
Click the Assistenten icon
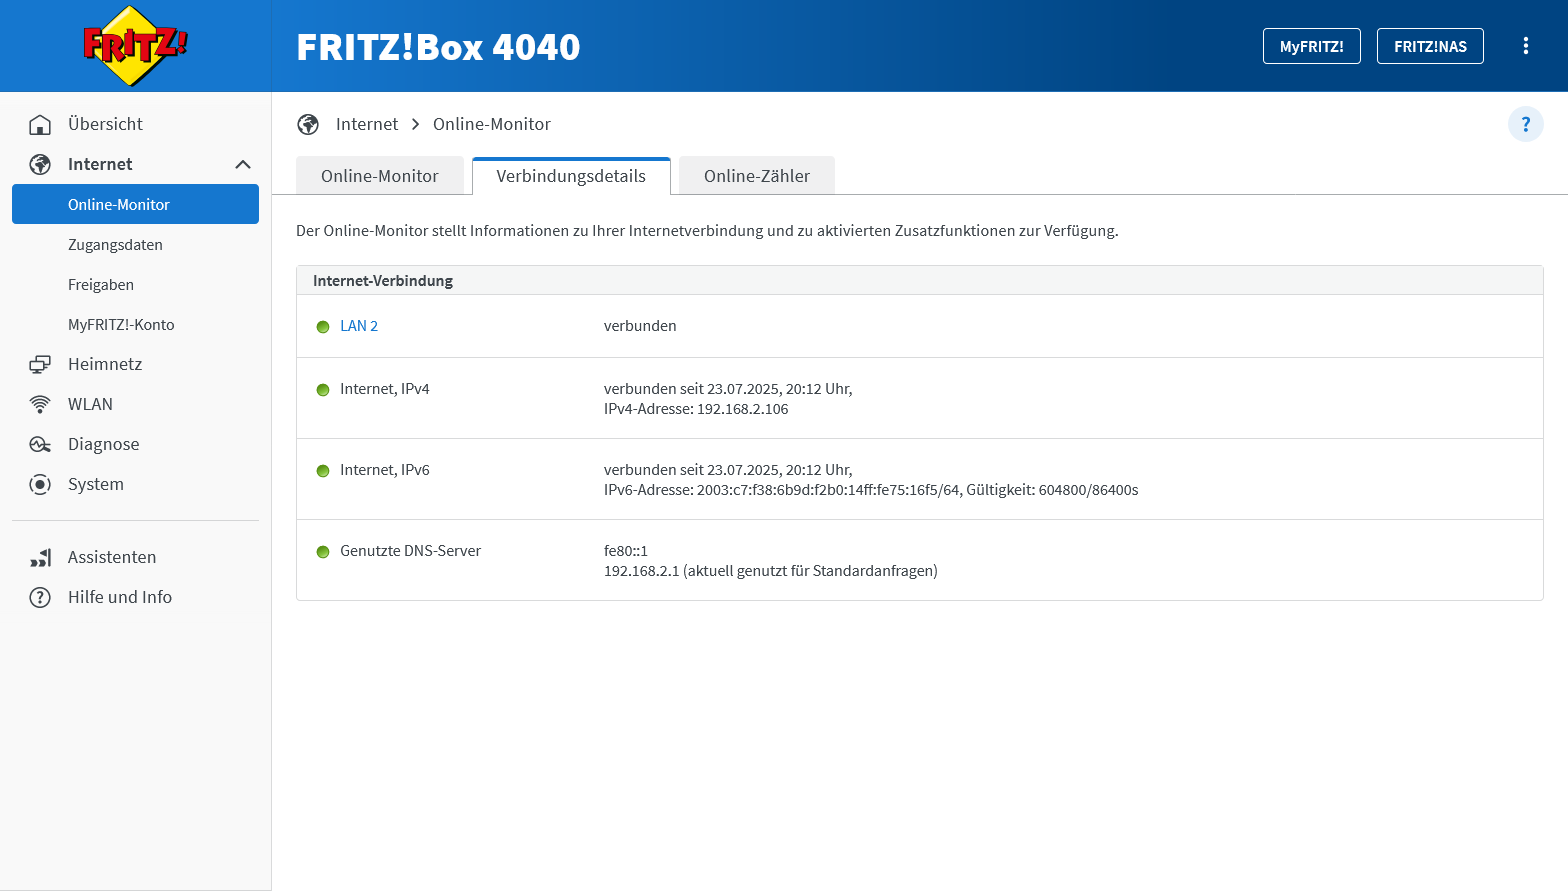(x=40, y=557)
